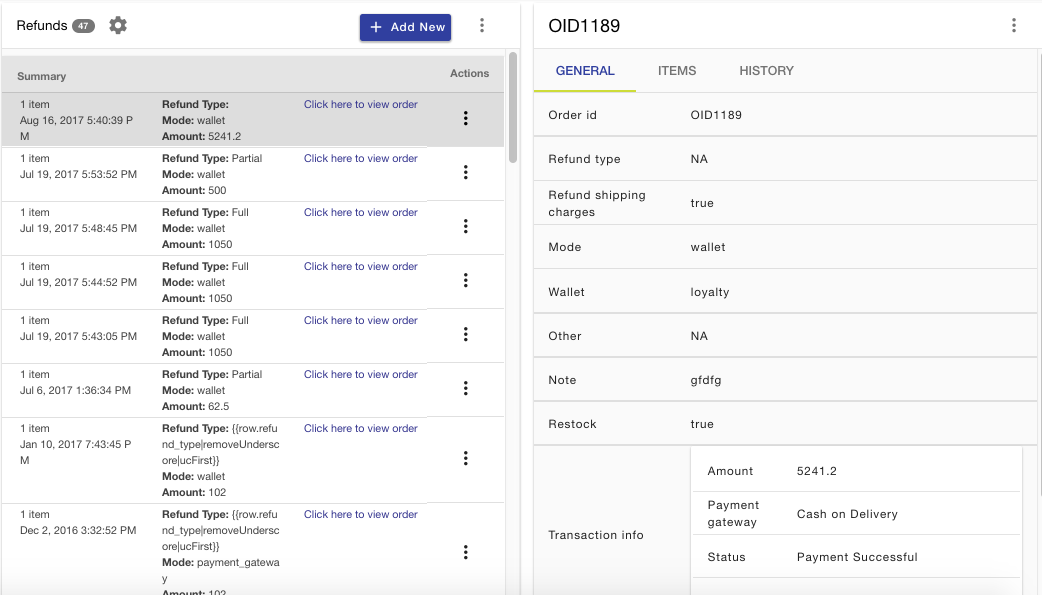Viewport: 1042px width, 595px height.
Task: Open actions menu for Dec 2, 2016 refund
Action: pyautogui.click(x=466, y=552)
